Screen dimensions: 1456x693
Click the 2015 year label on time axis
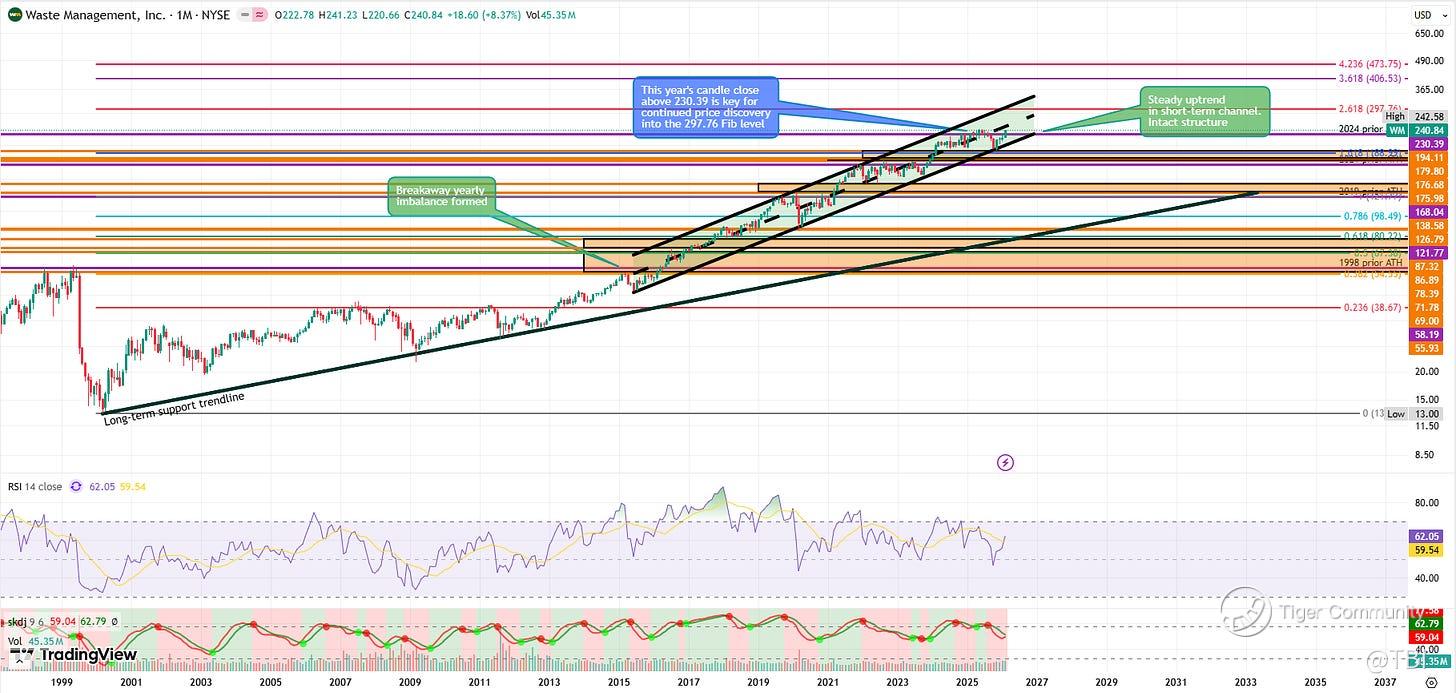pyautogui.click(x=618, y=682)
